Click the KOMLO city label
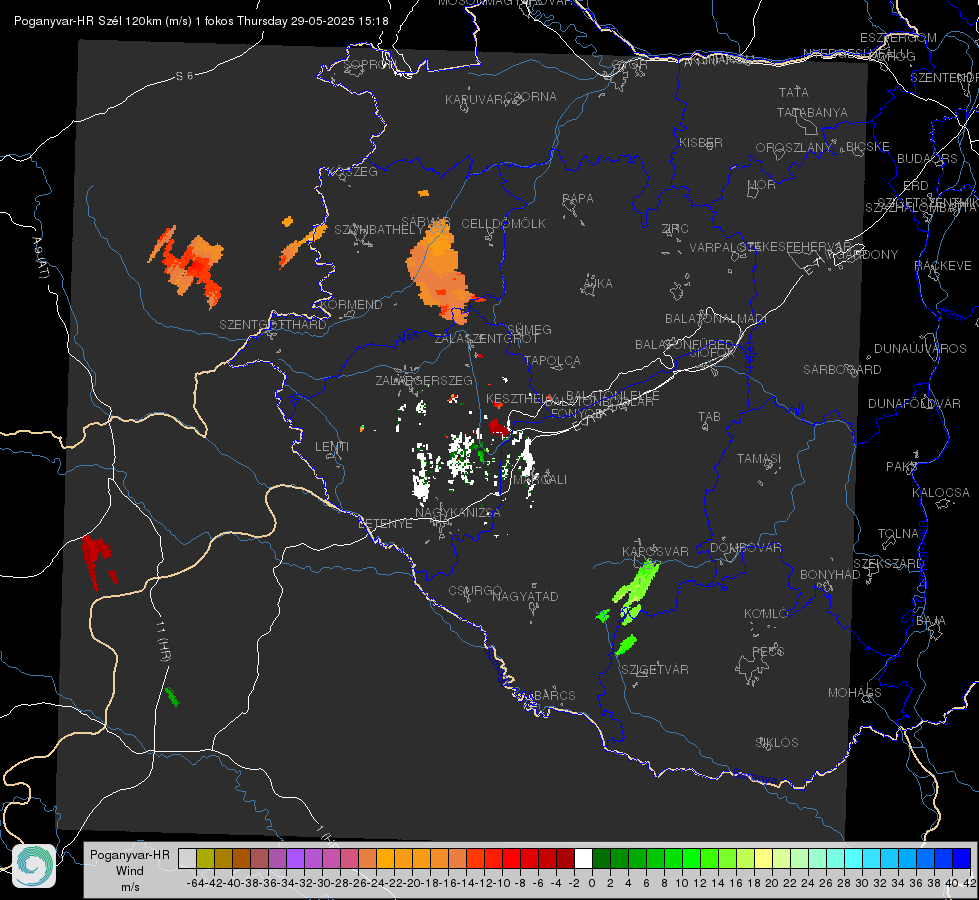Screen dimensions: 979x900 coord(766,614)
